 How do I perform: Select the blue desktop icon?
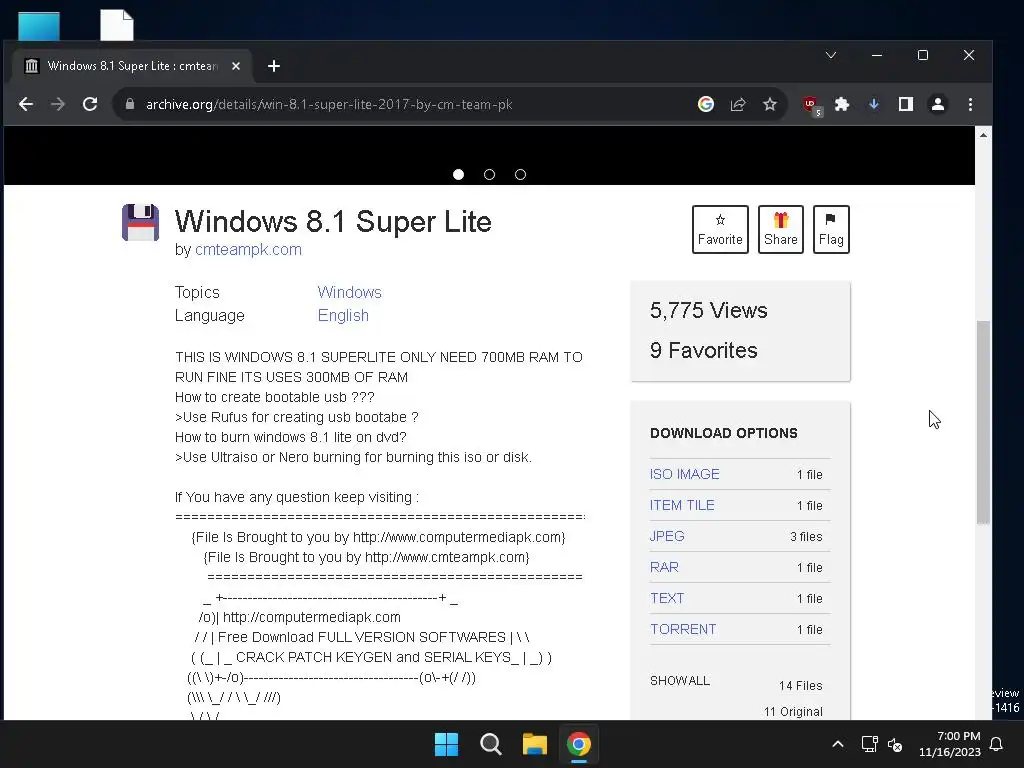pos(39,26)
